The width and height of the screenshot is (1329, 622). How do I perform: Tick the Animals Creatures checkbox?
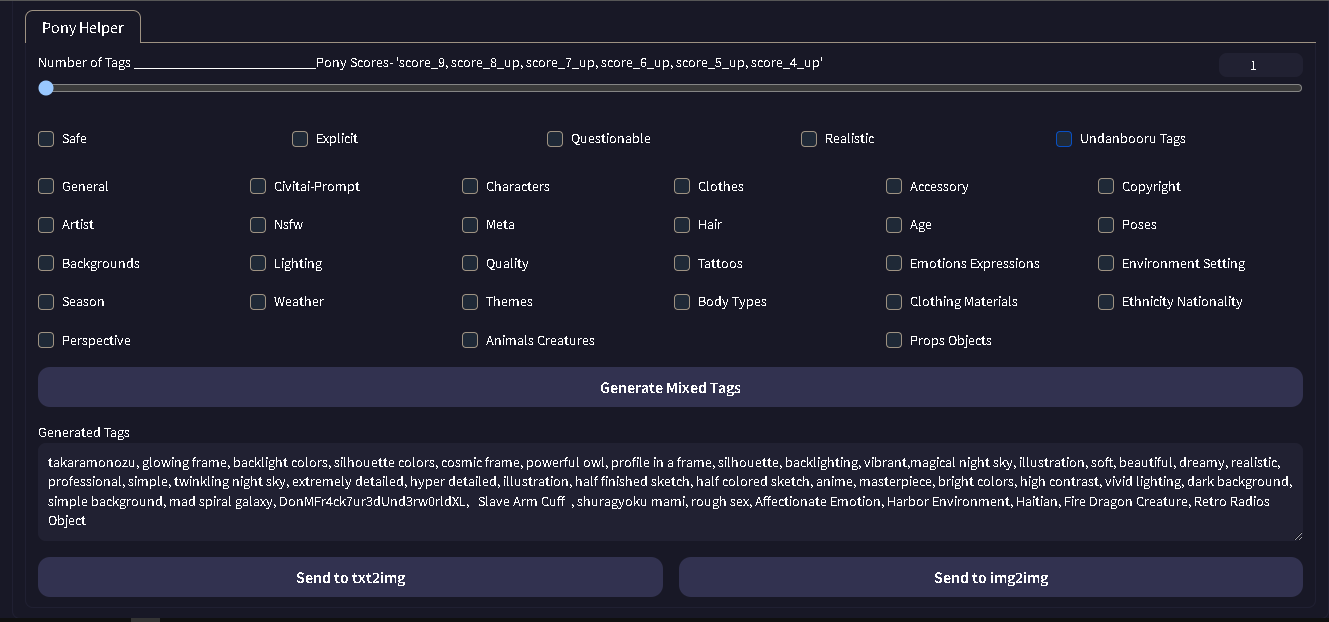[x=470, y=341]
